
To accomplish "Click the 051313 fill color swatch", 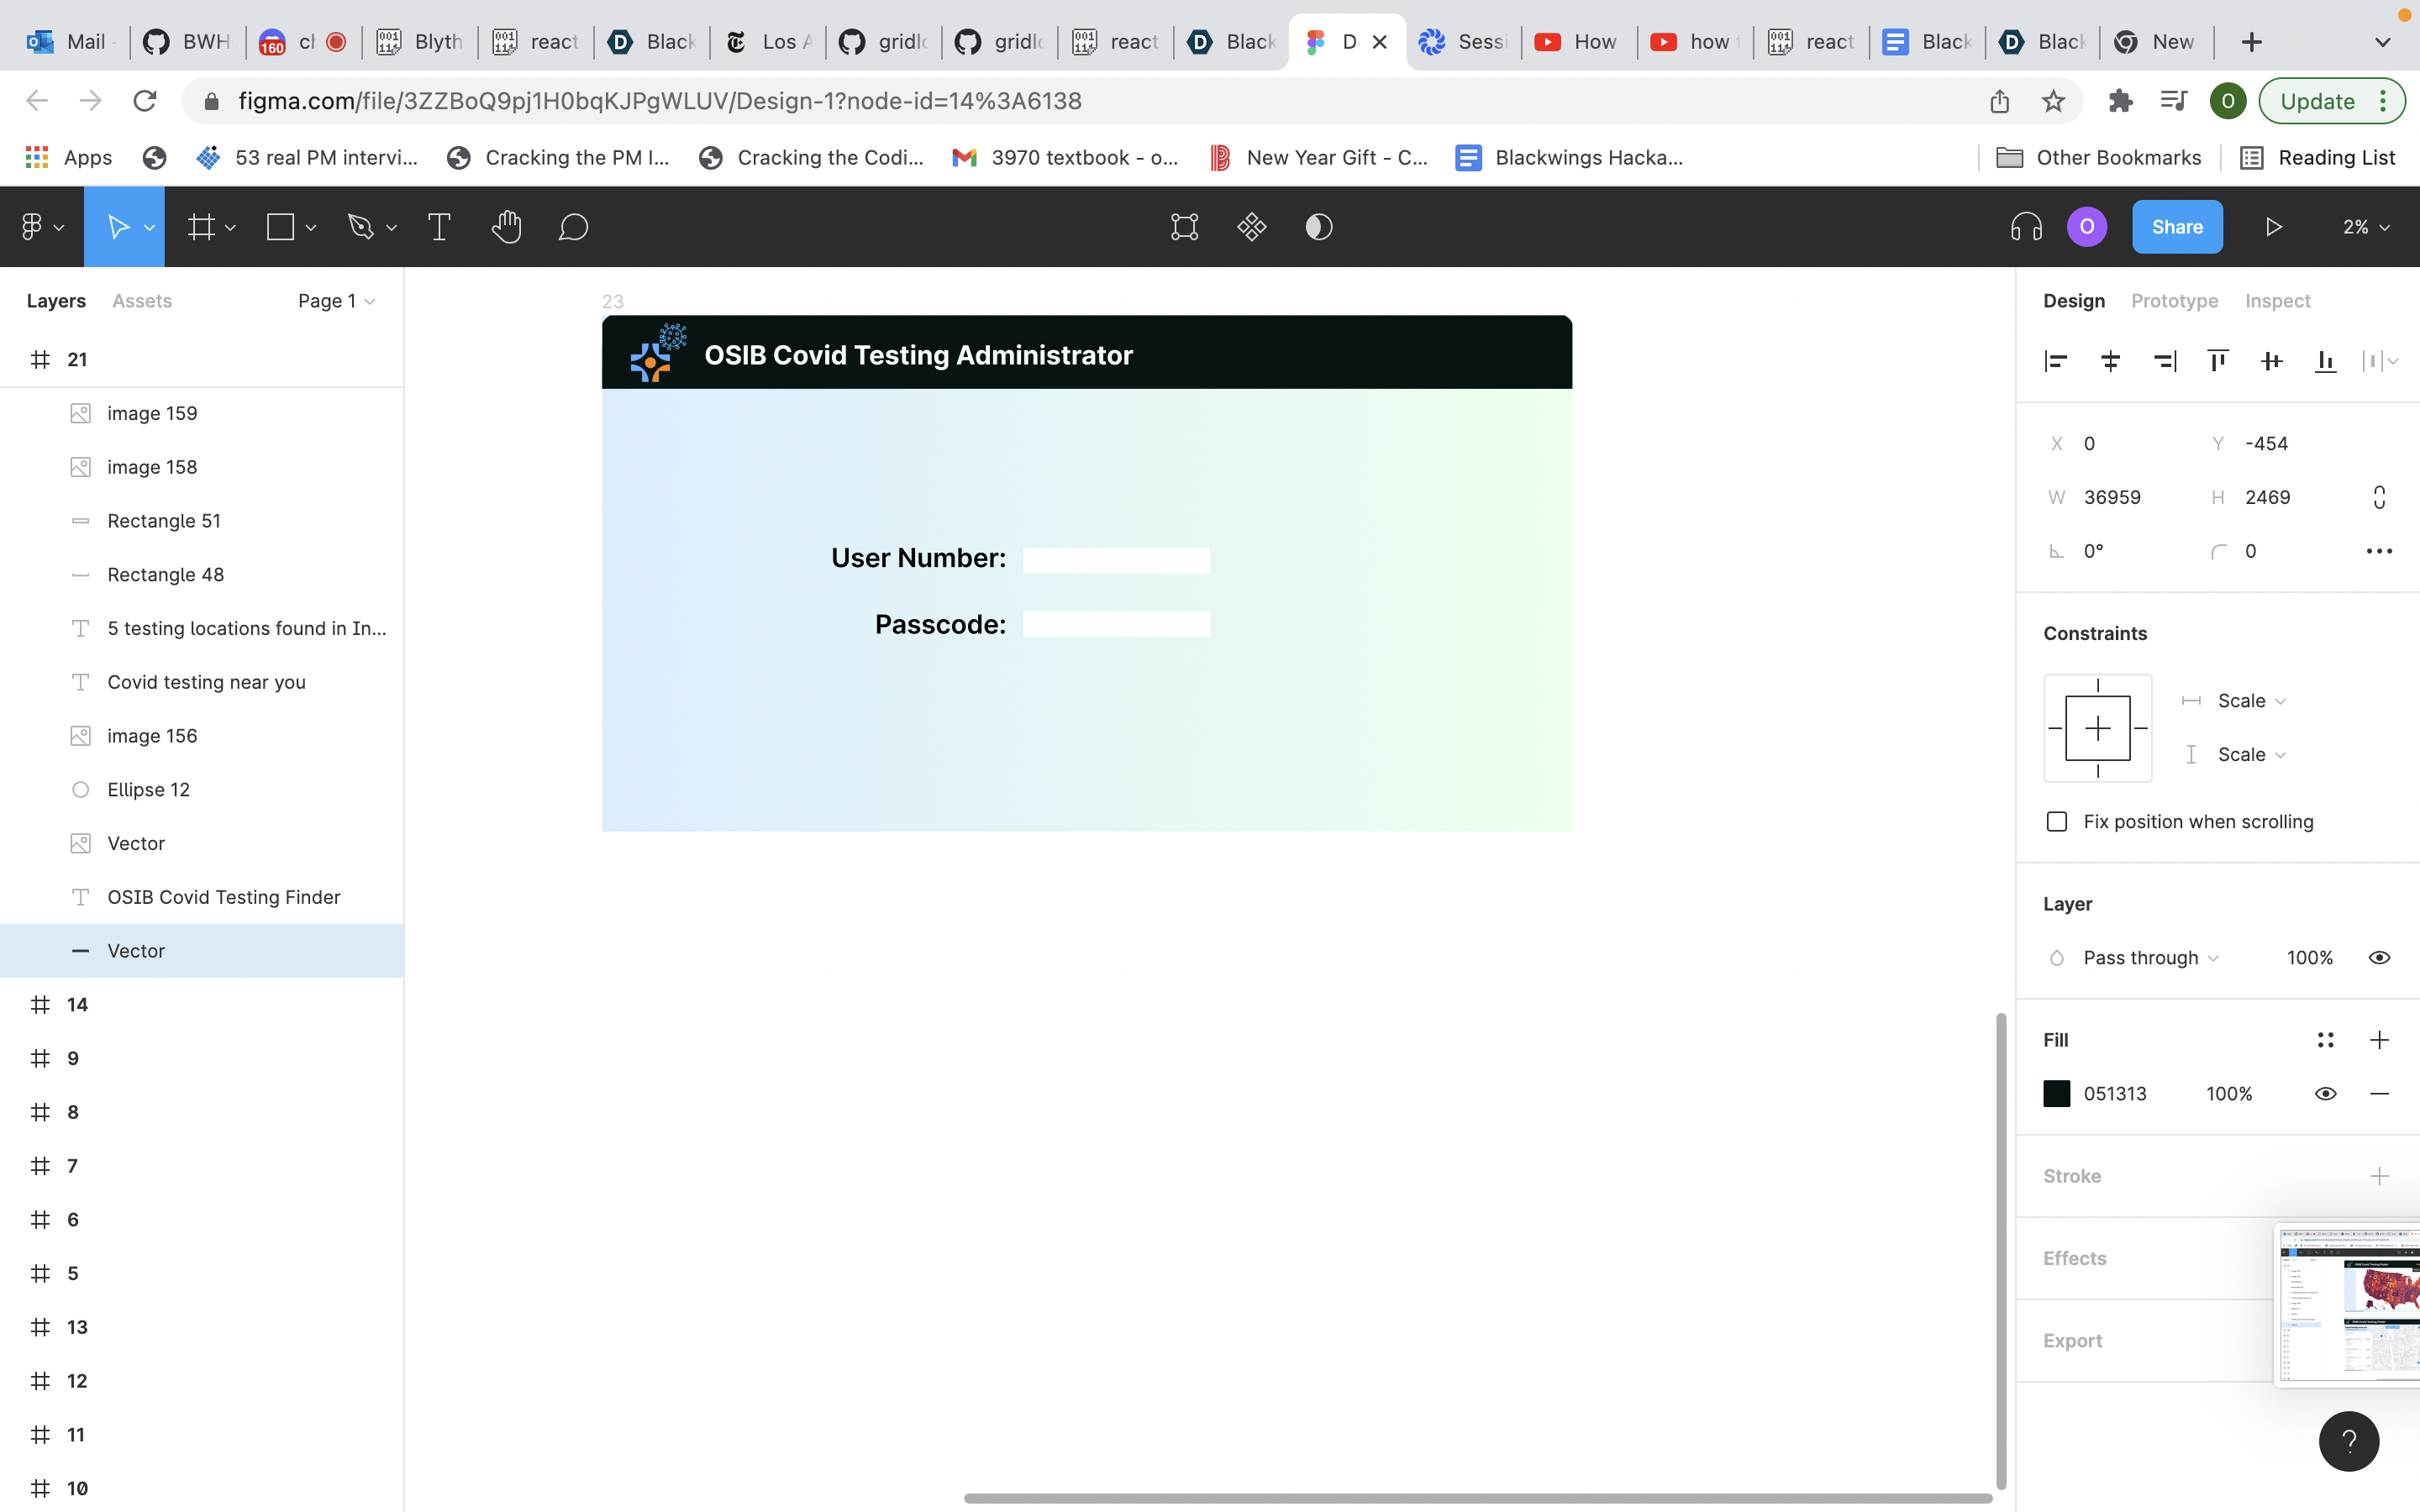I will [x=2057, y=1094].
